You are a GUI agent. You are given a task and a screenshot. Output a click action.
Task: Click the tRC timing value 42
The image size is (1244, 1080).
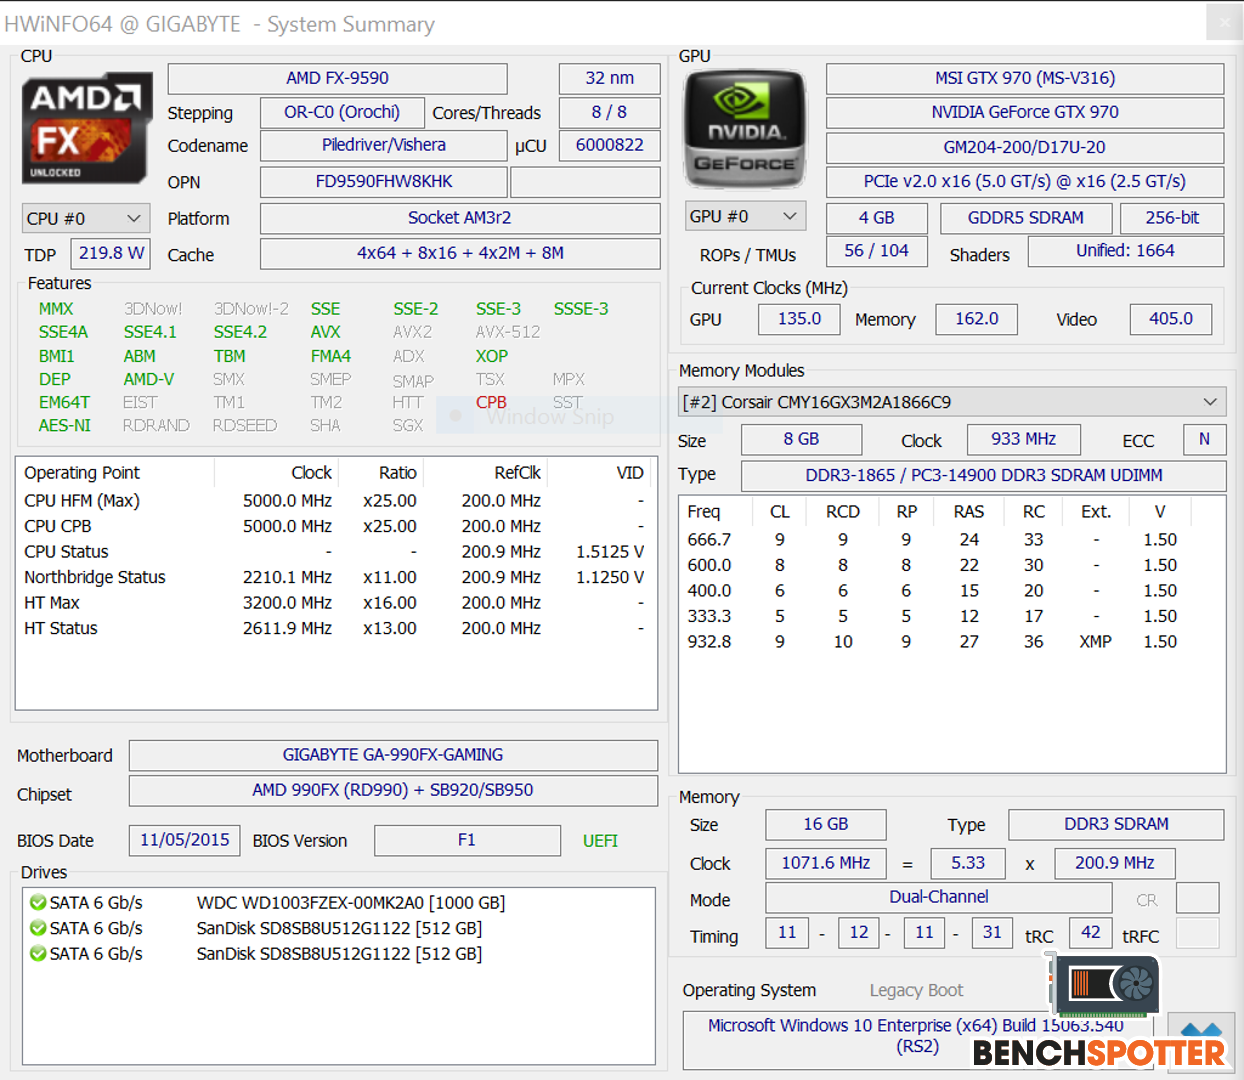[1090, 933]
